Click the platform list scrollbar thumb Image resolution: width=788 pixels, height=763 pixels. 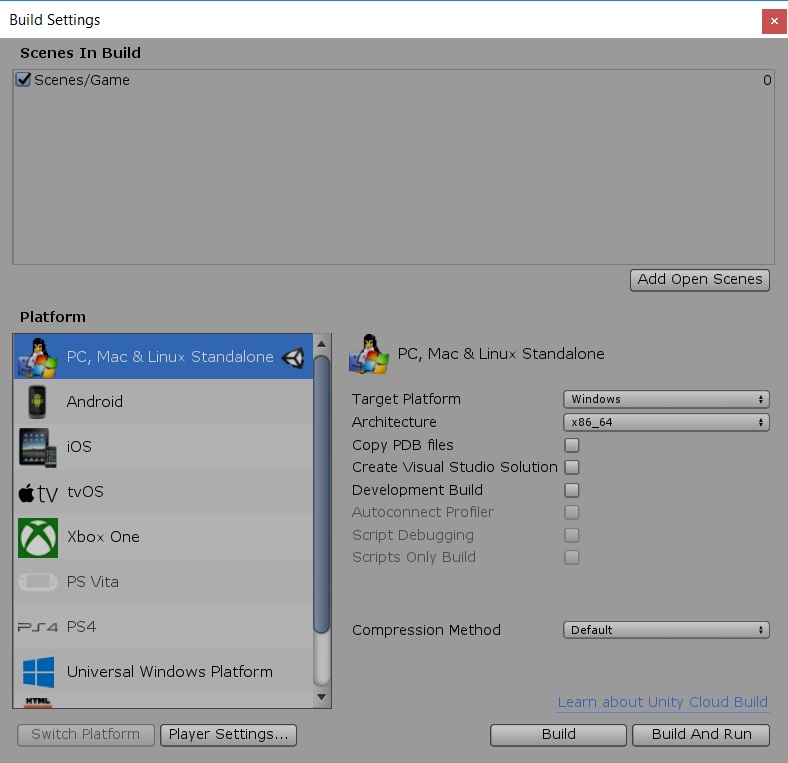pyautogui.click(x=322, y=494)
